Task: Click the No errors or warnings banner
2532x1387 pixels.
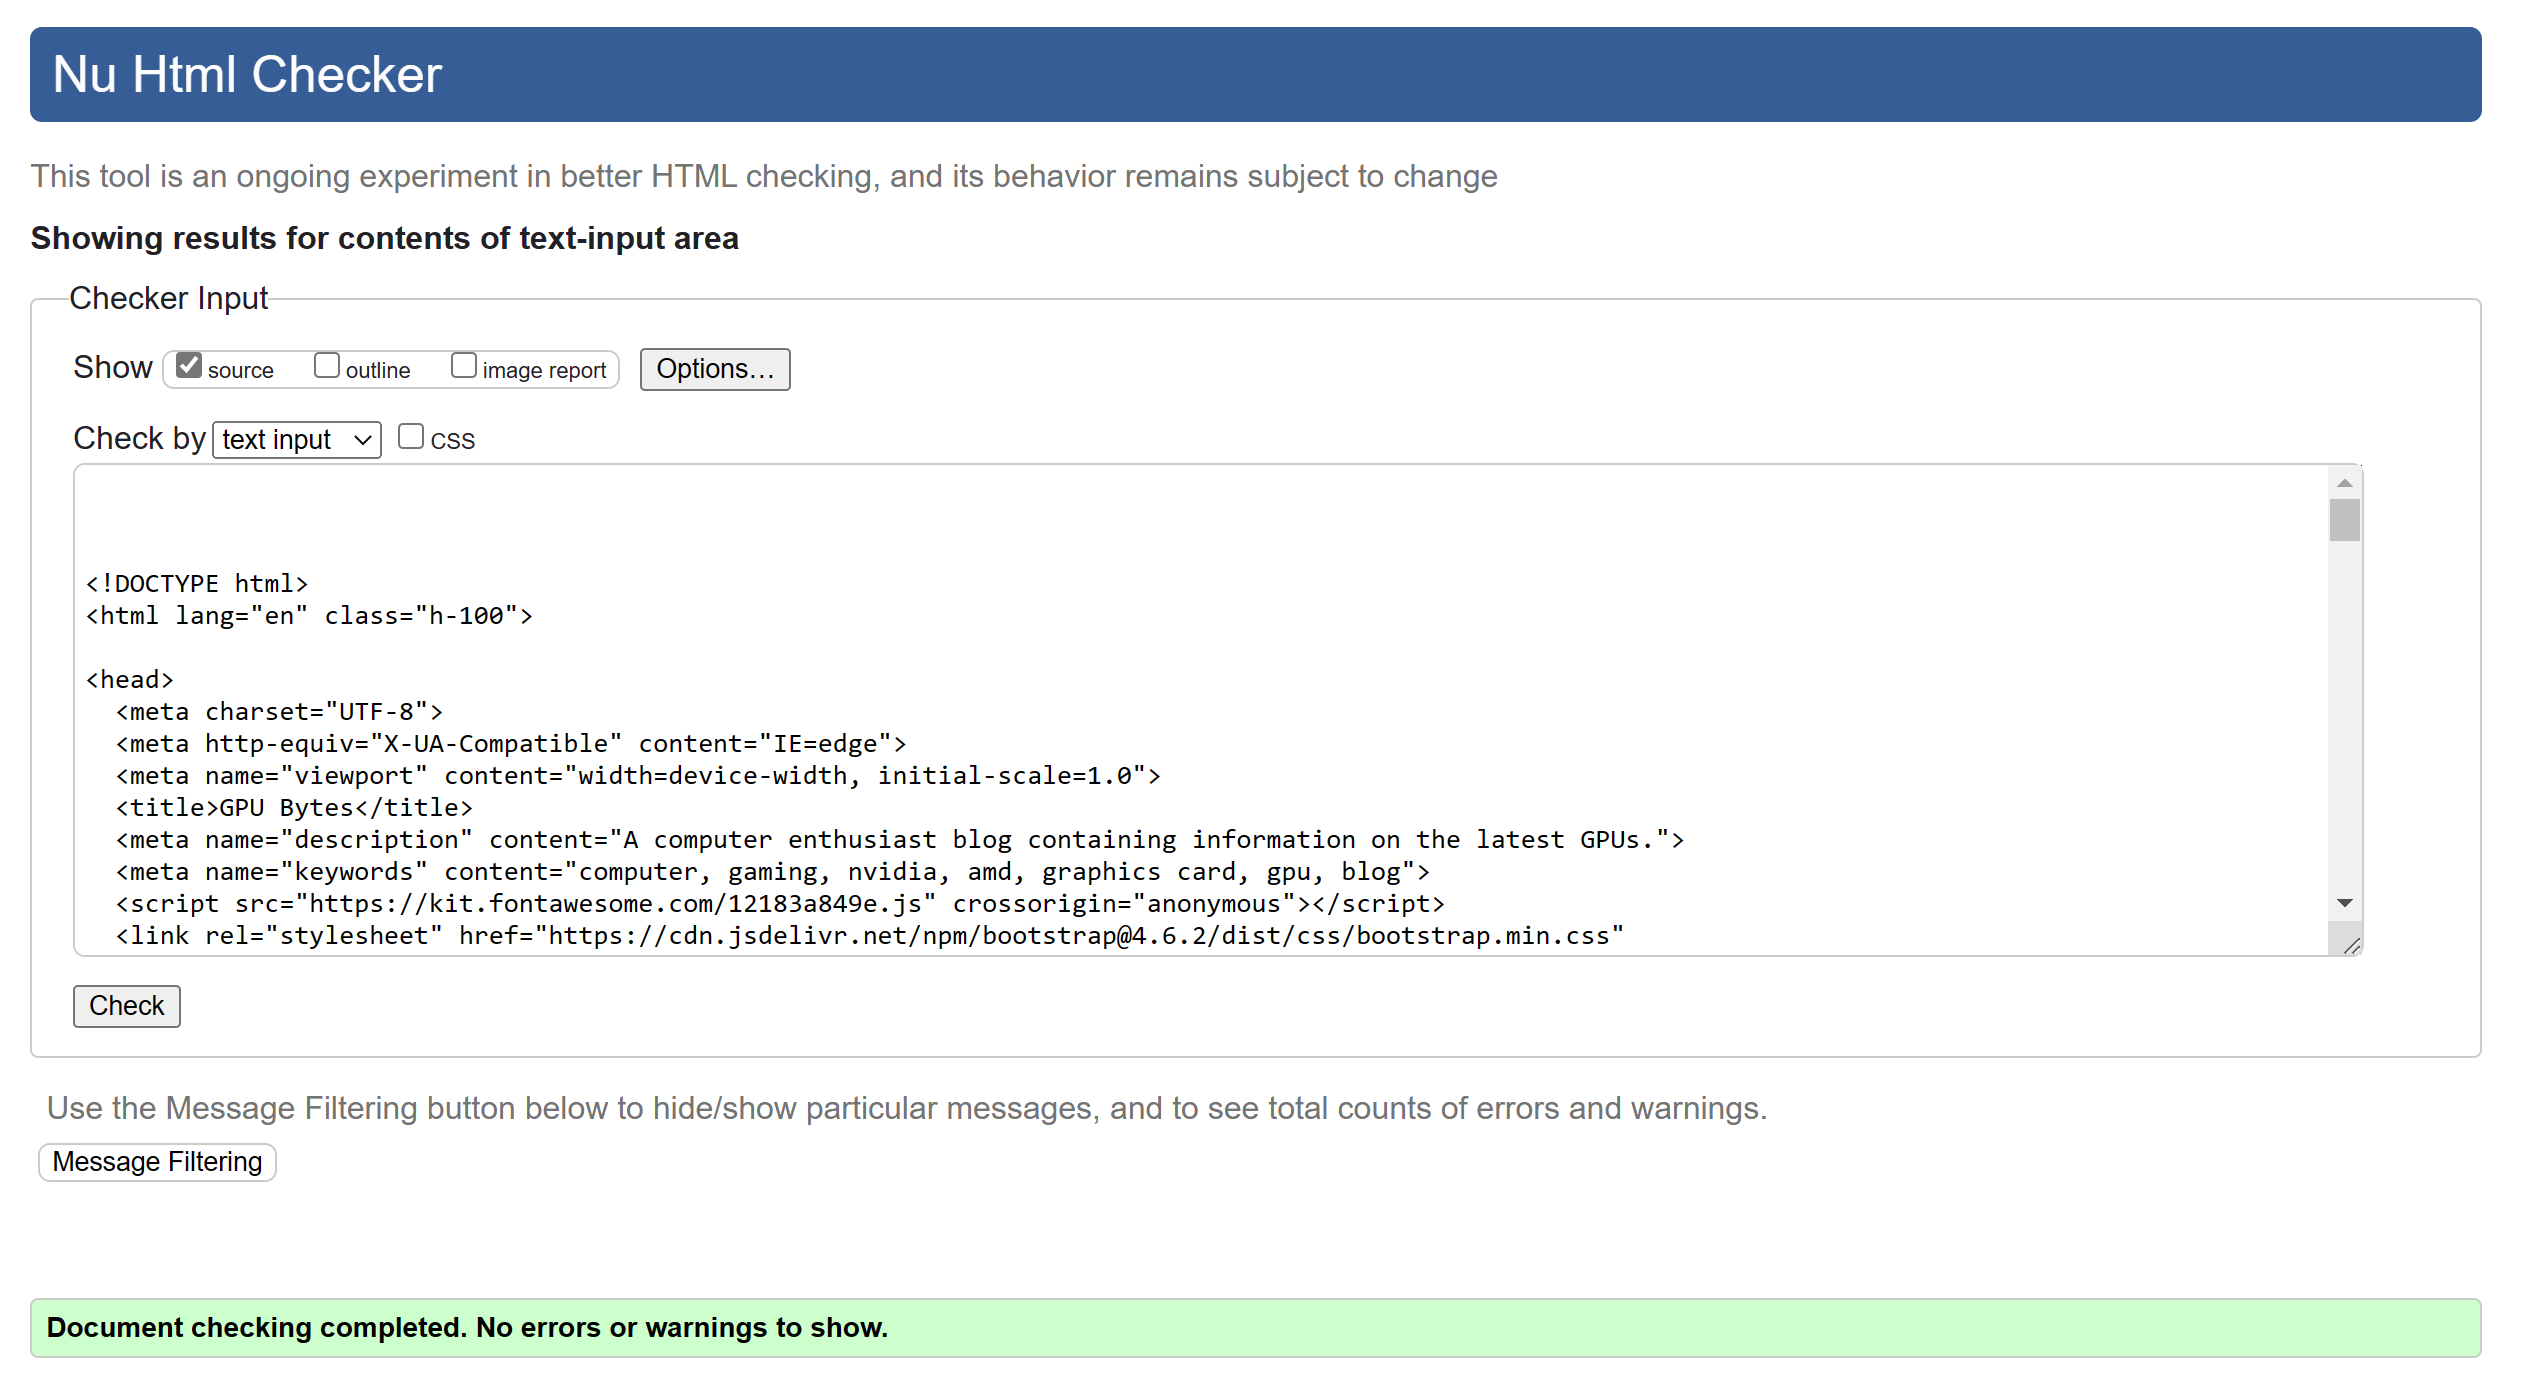Action: [1255, 1328]
